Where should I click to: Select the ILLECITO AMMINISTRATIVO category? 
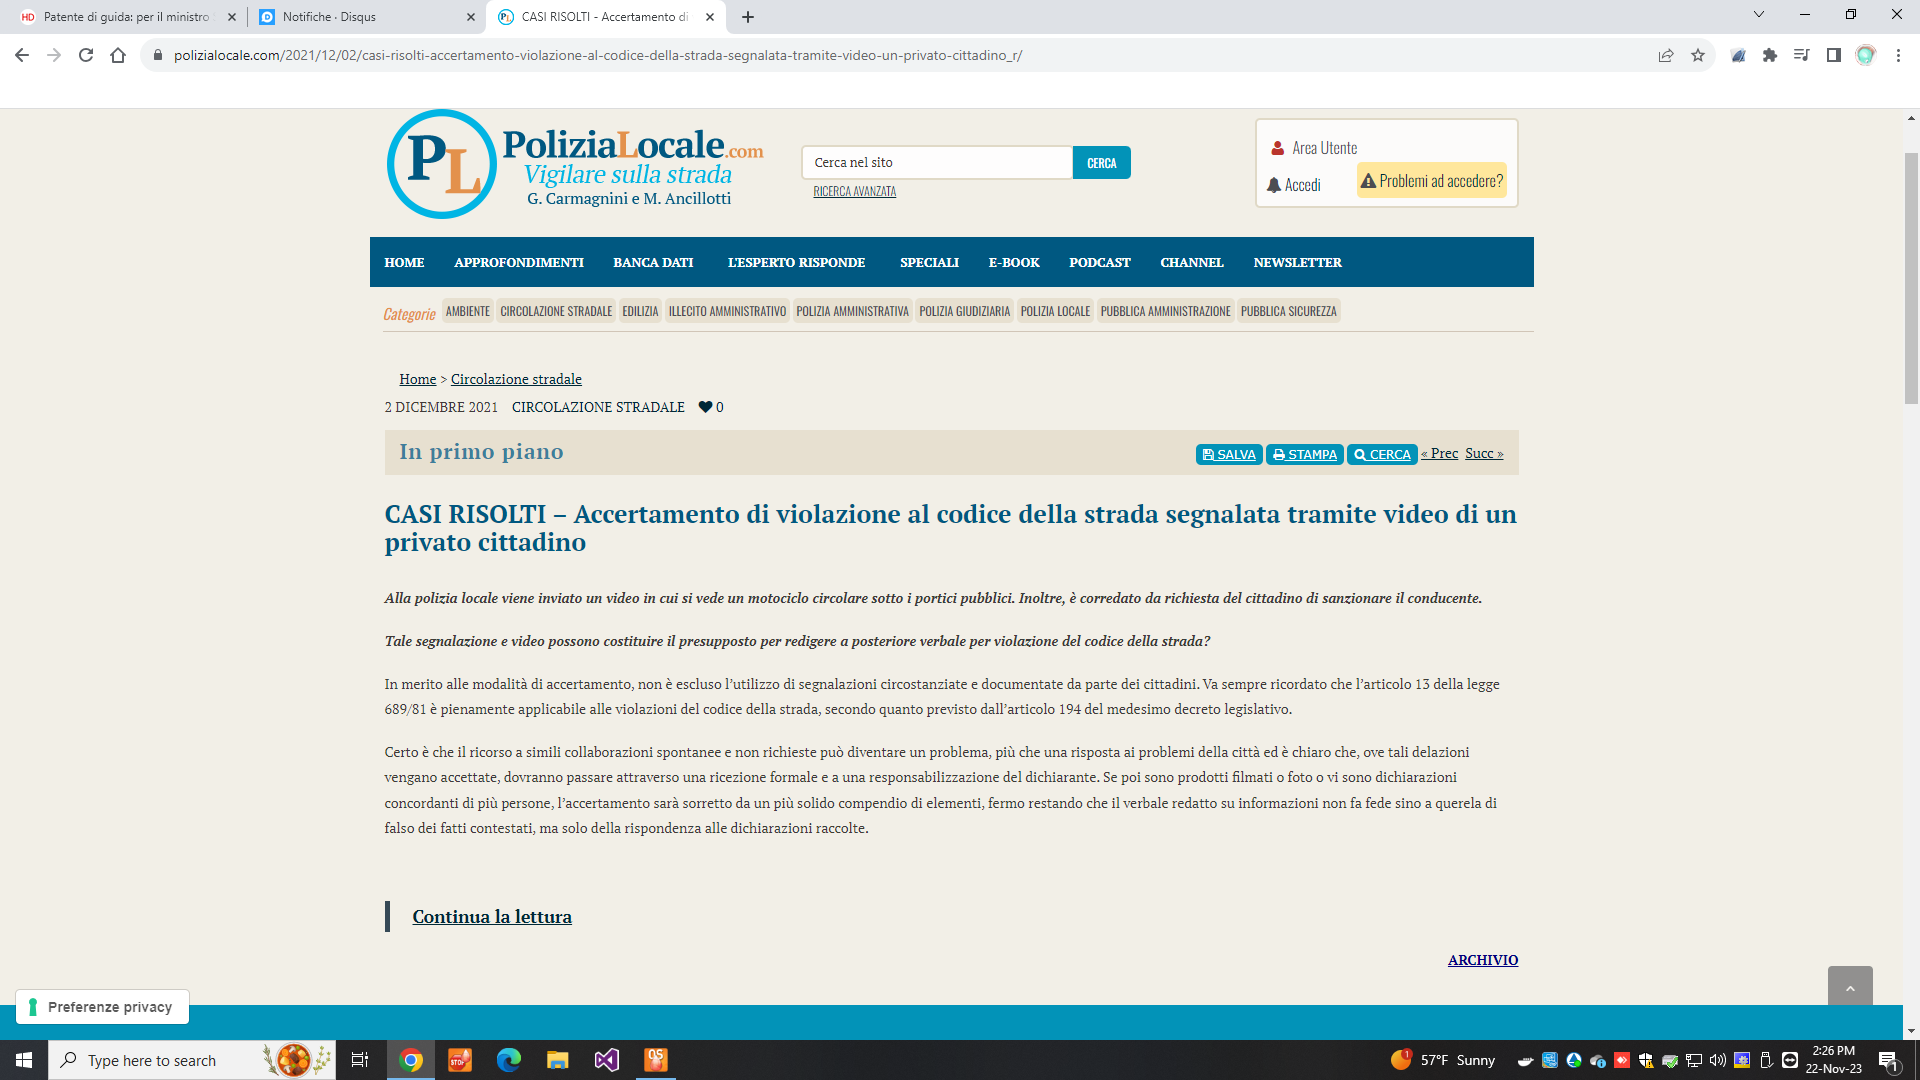pyautogui.click(x=727, y=311)
